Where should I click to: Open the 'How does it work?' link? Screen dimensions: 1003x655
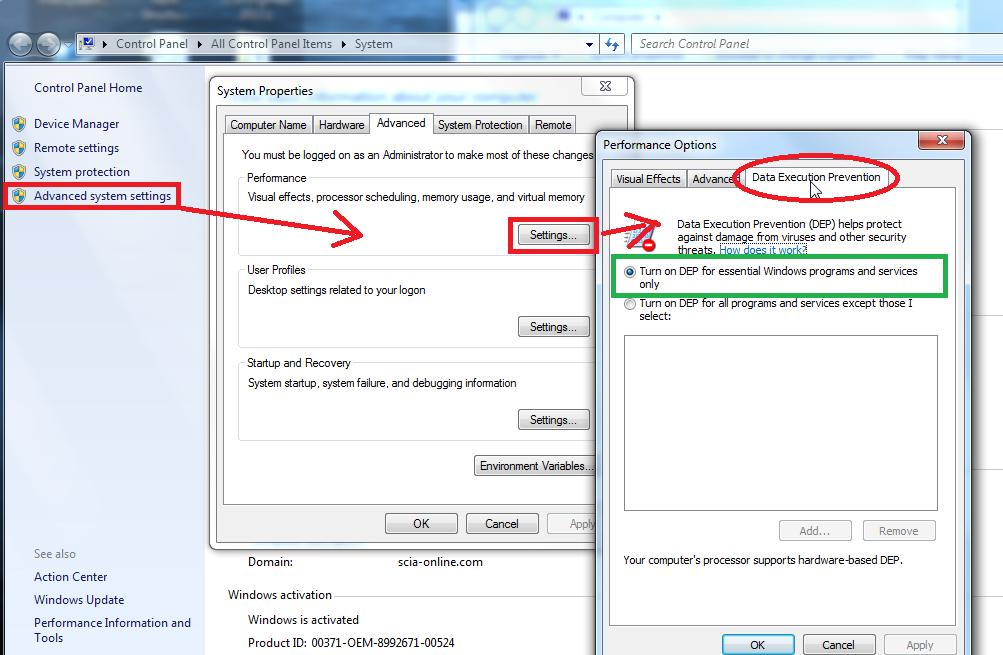point(762,250)
